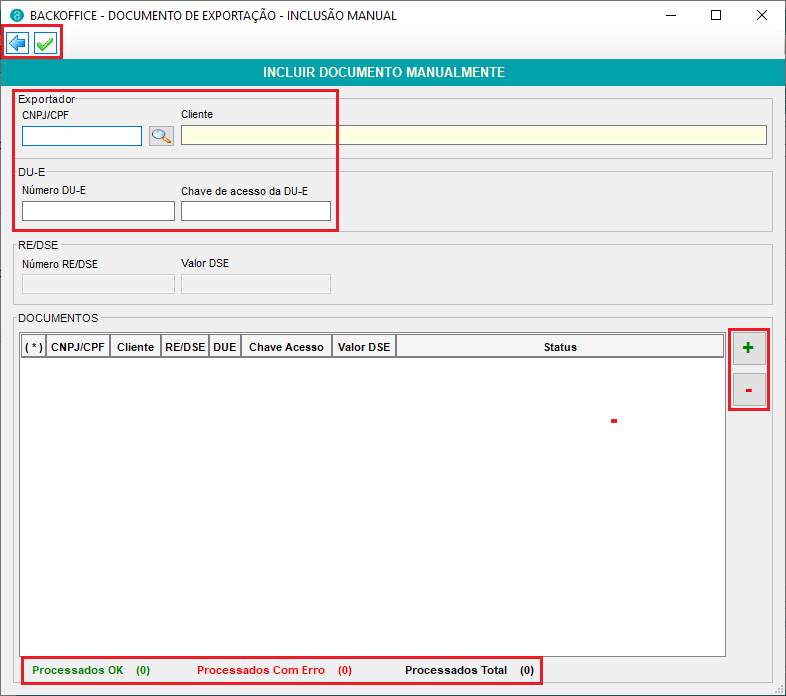This screenshot has width=786, height=696.
Task: Select the Número DU-E input box
Action: pos(98,211)
